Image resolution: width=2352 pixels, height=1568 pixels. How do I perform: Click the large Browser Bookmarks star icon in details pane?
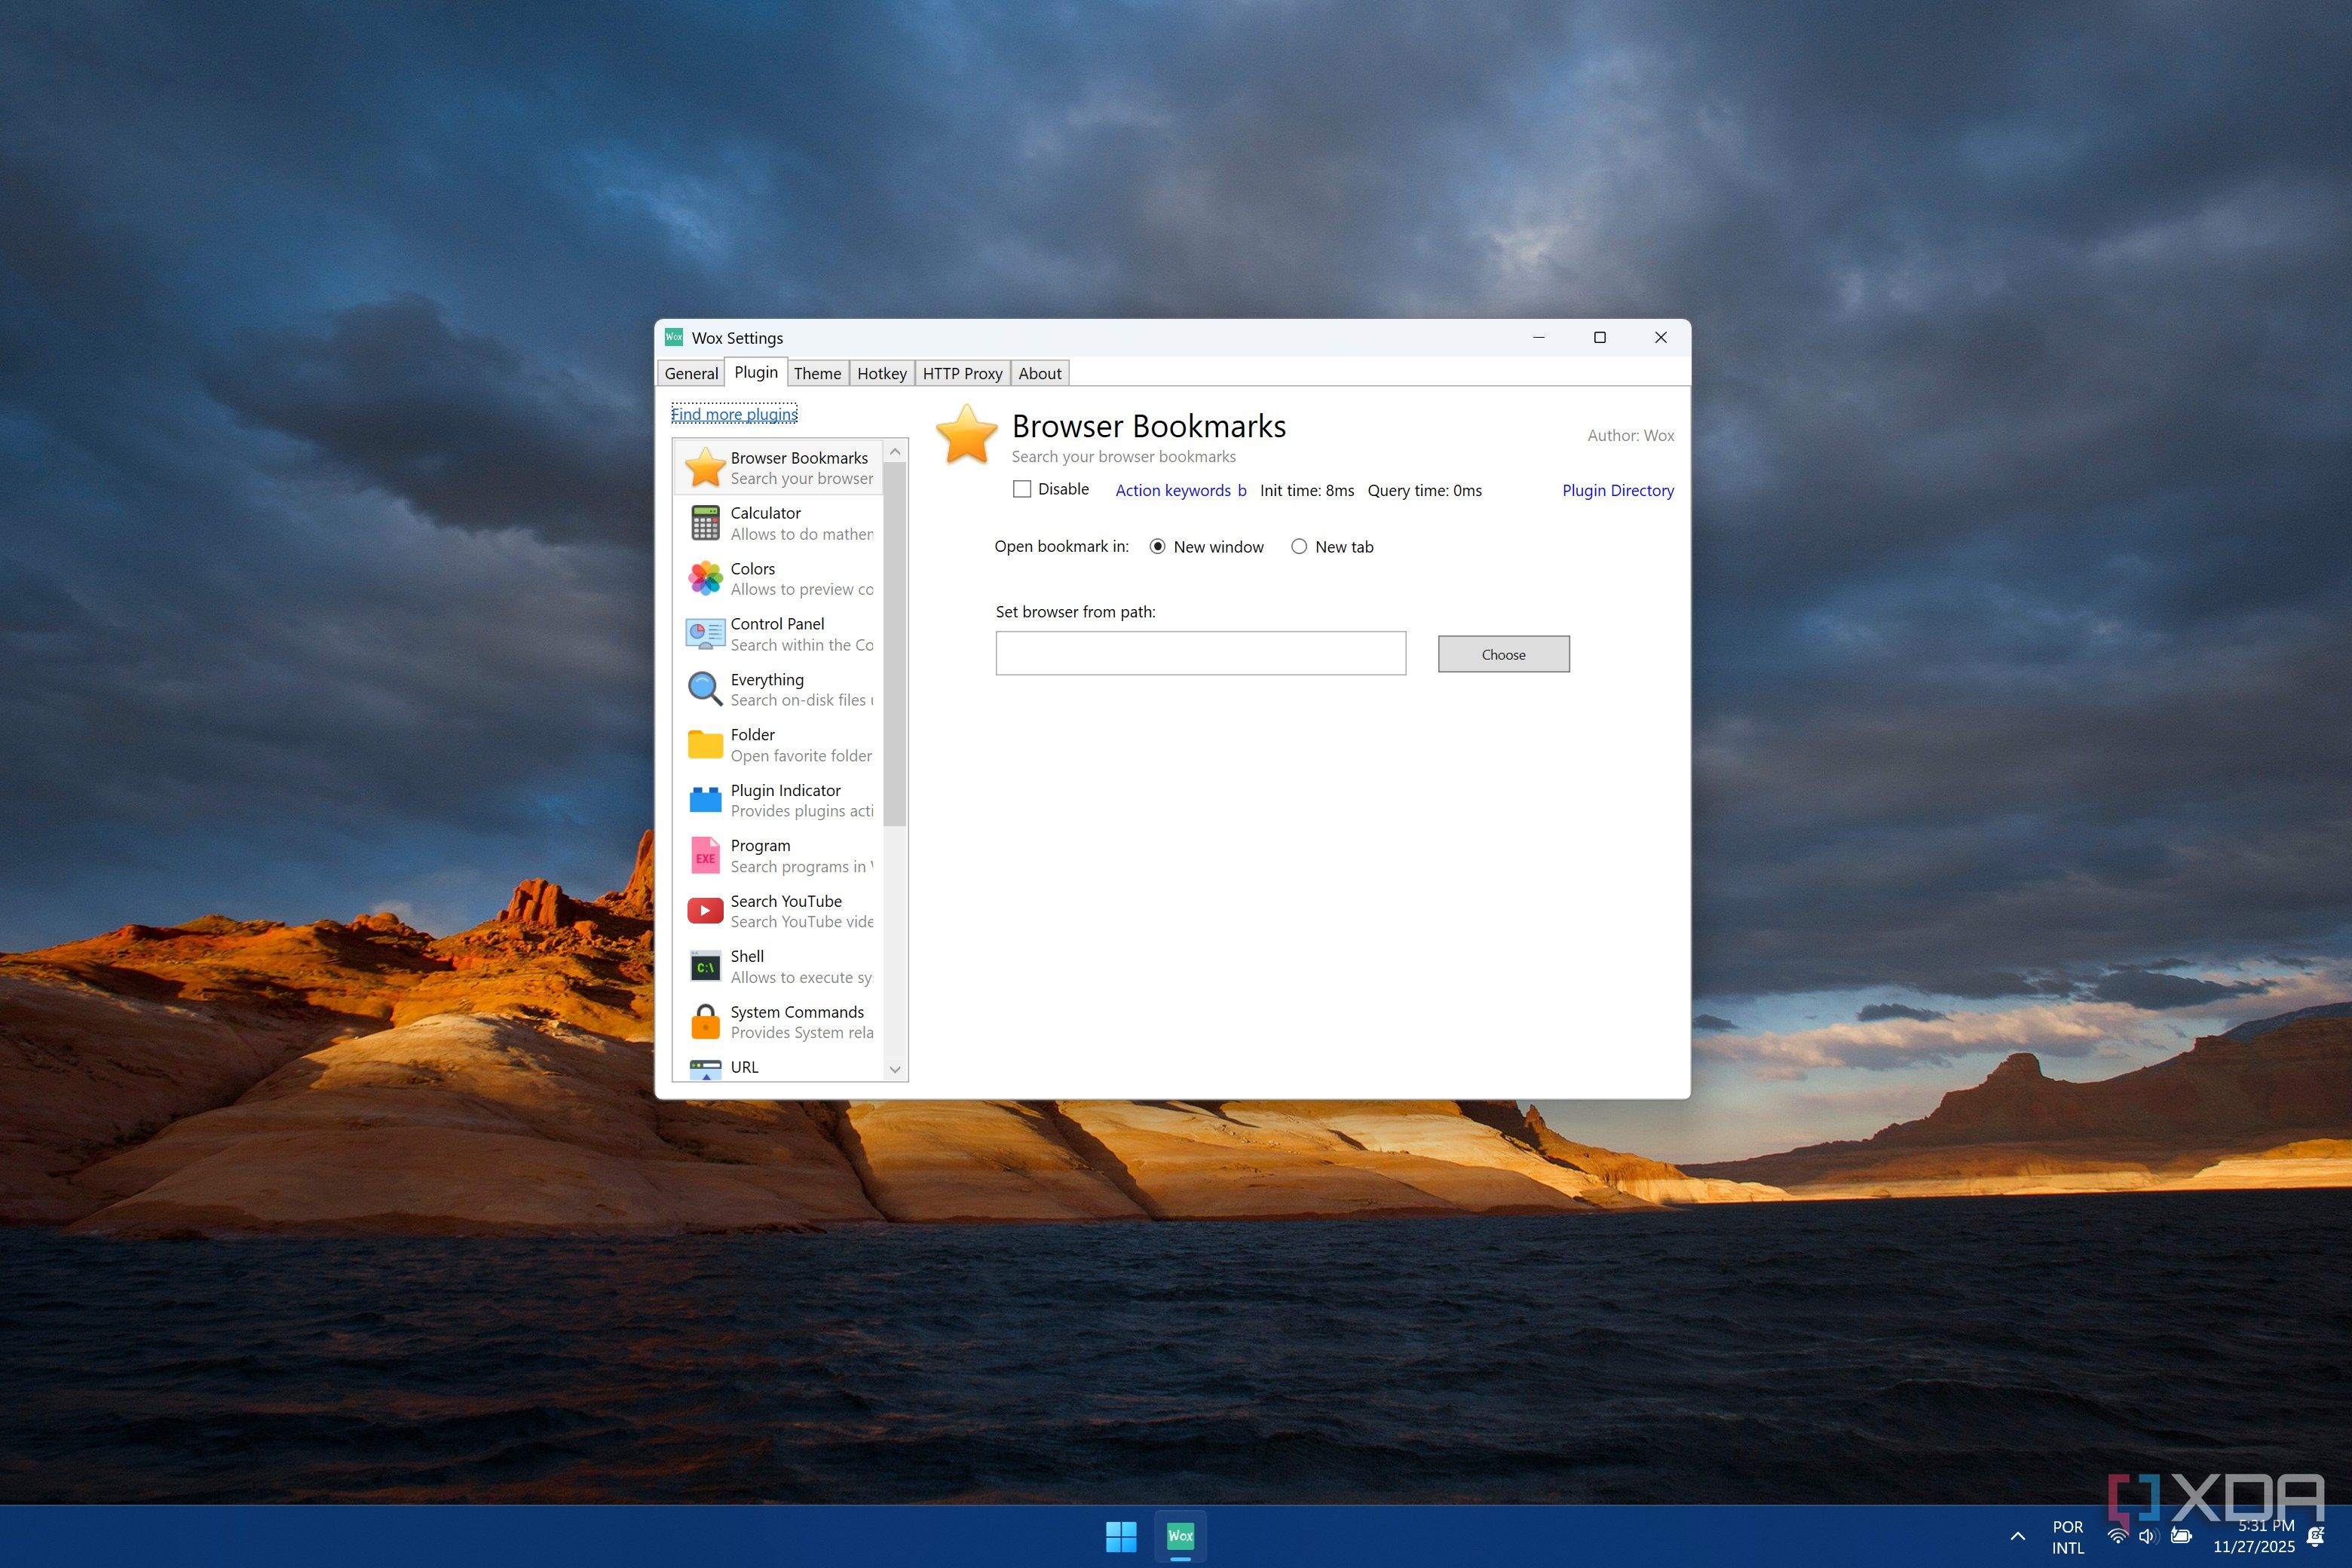pos(967,435)
